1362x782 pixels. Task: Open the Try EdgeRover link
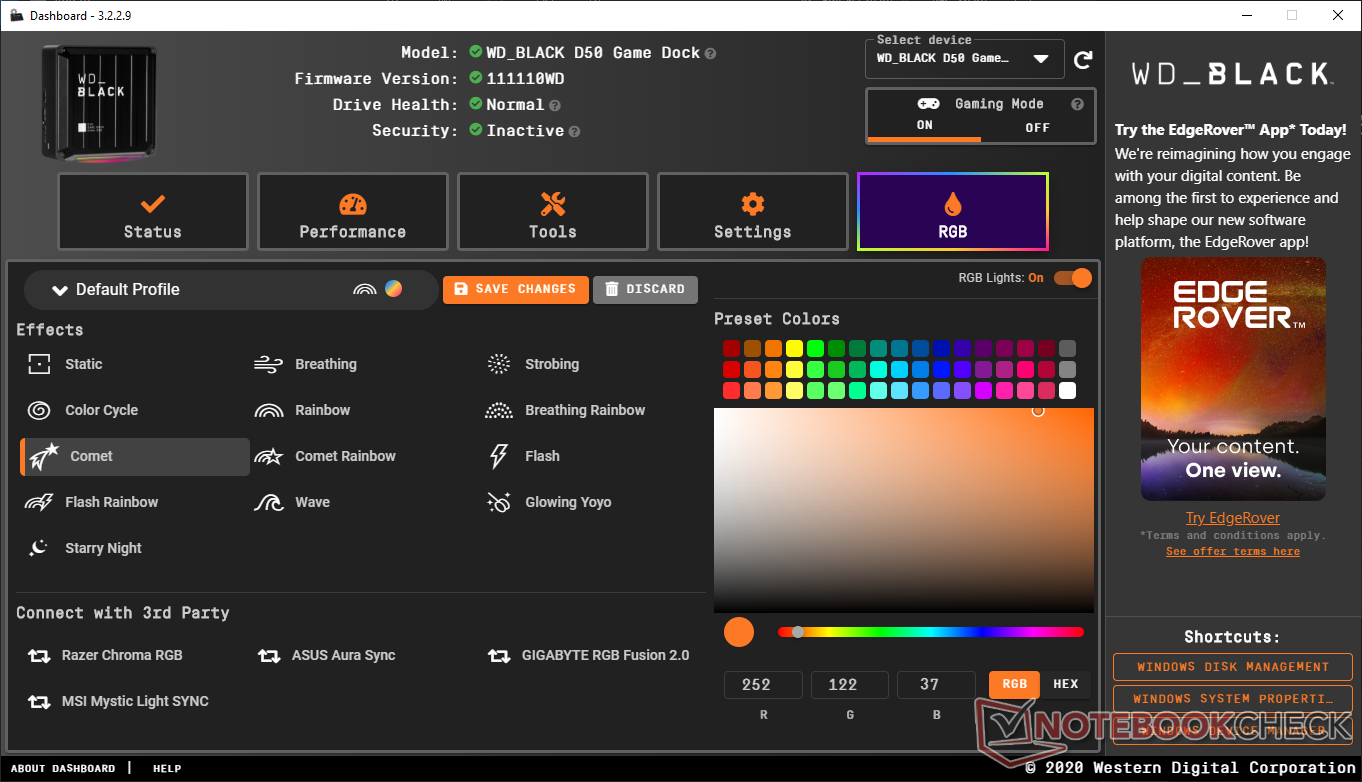pyautogui.click(x=1232, y=518)
